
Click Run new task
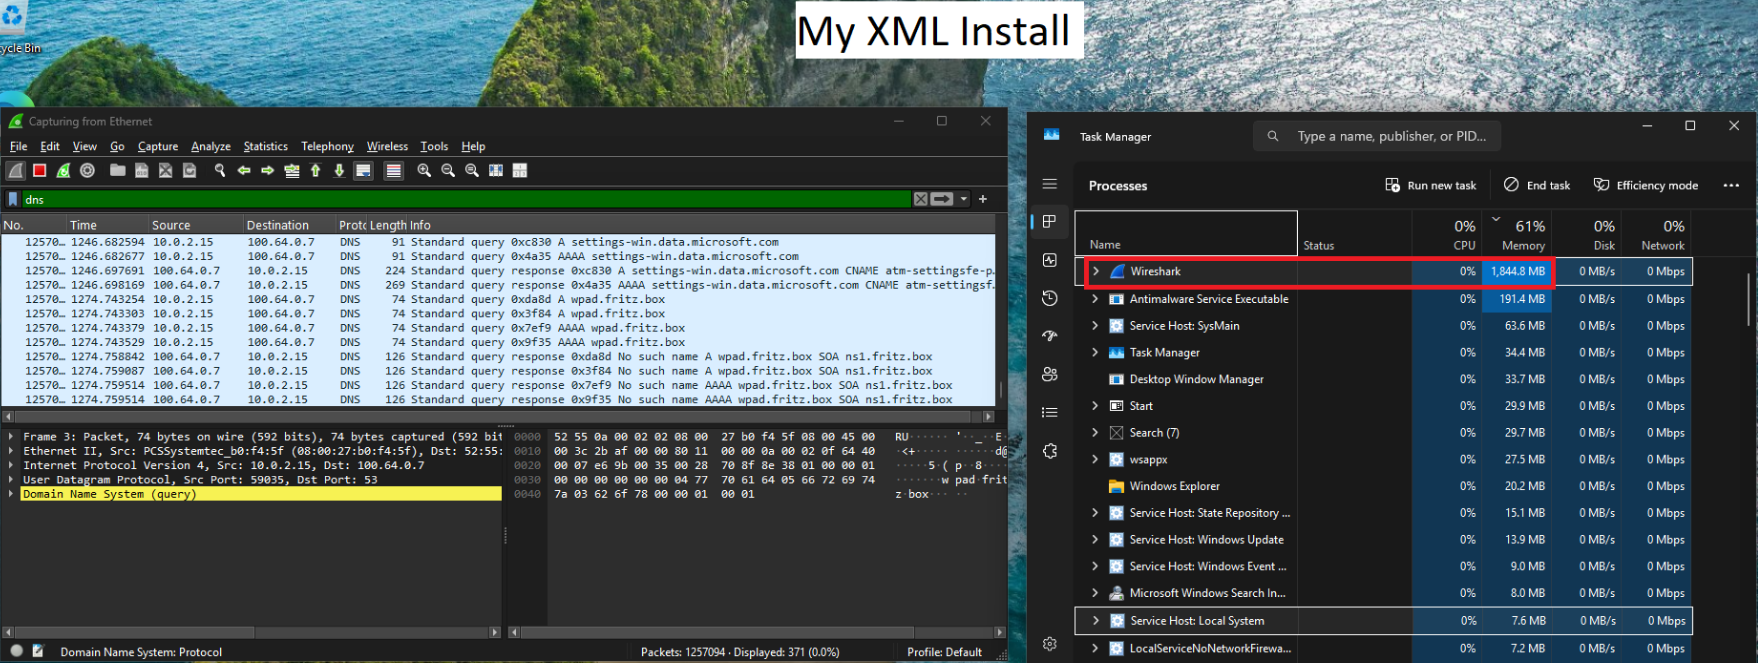pos(1430,185)
